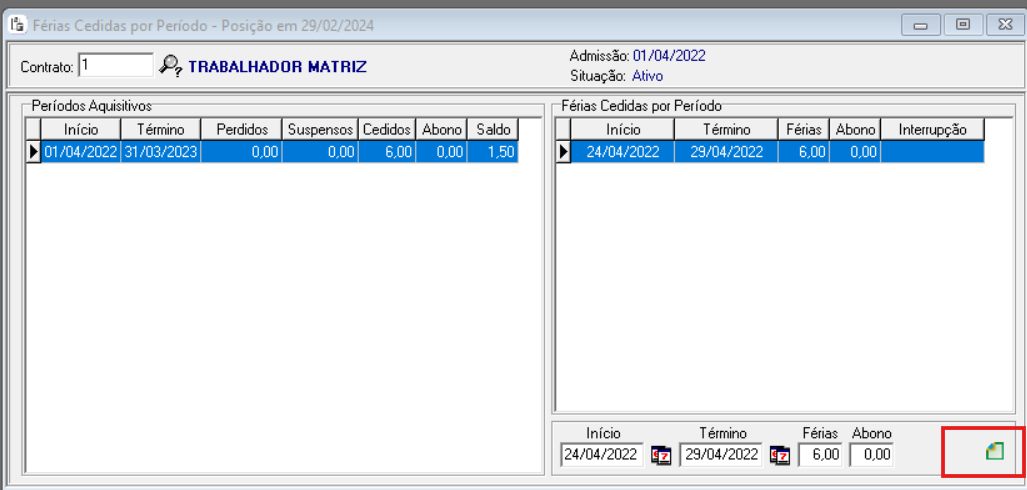The height and width of the screenshot is (490, 1027).
Task: Sort by Saldo column header
Action: tap(494, 130)
